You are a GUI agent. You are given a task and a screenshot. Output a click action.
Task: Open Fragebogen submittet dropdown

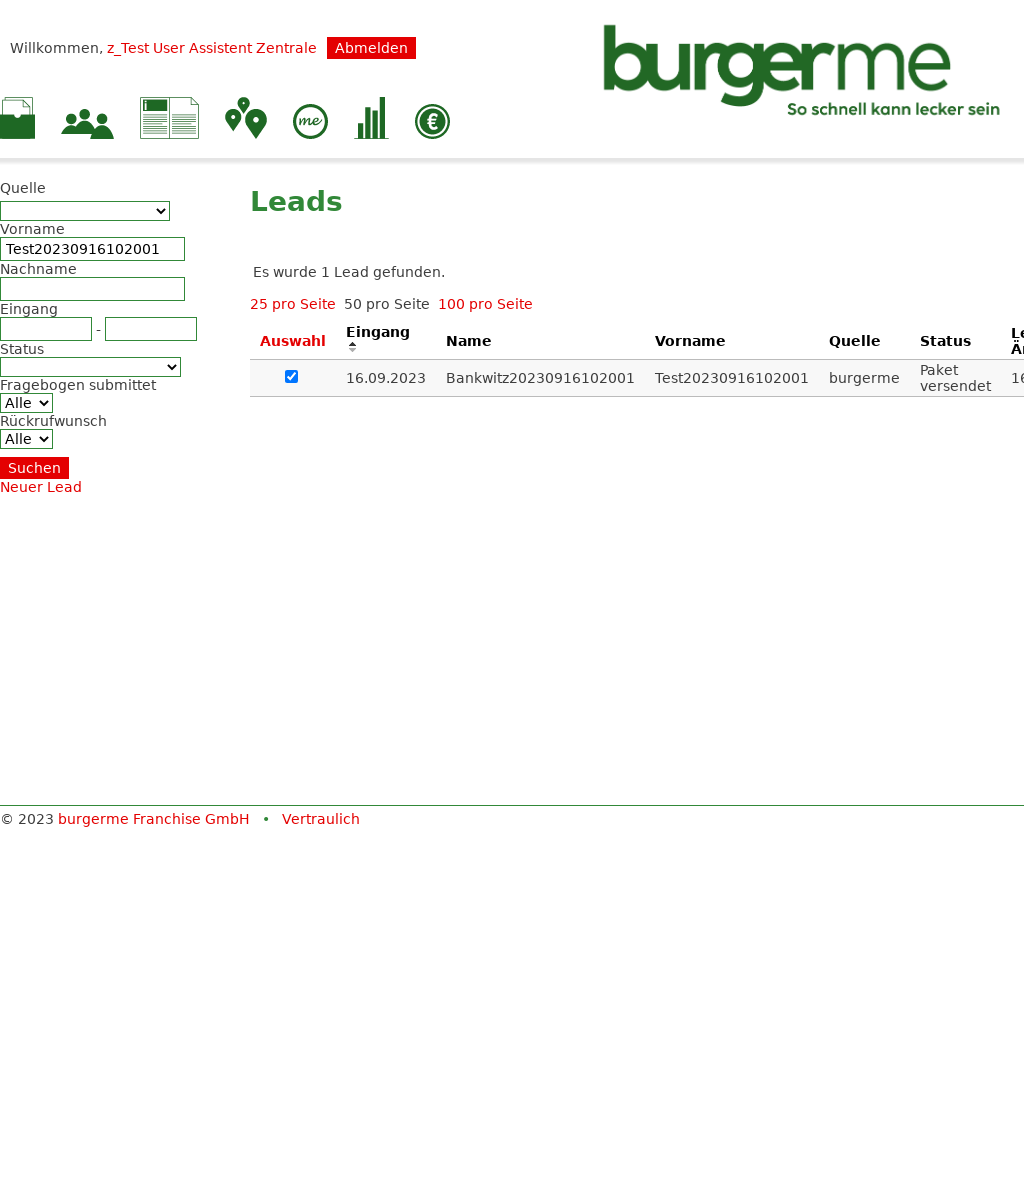27,403
